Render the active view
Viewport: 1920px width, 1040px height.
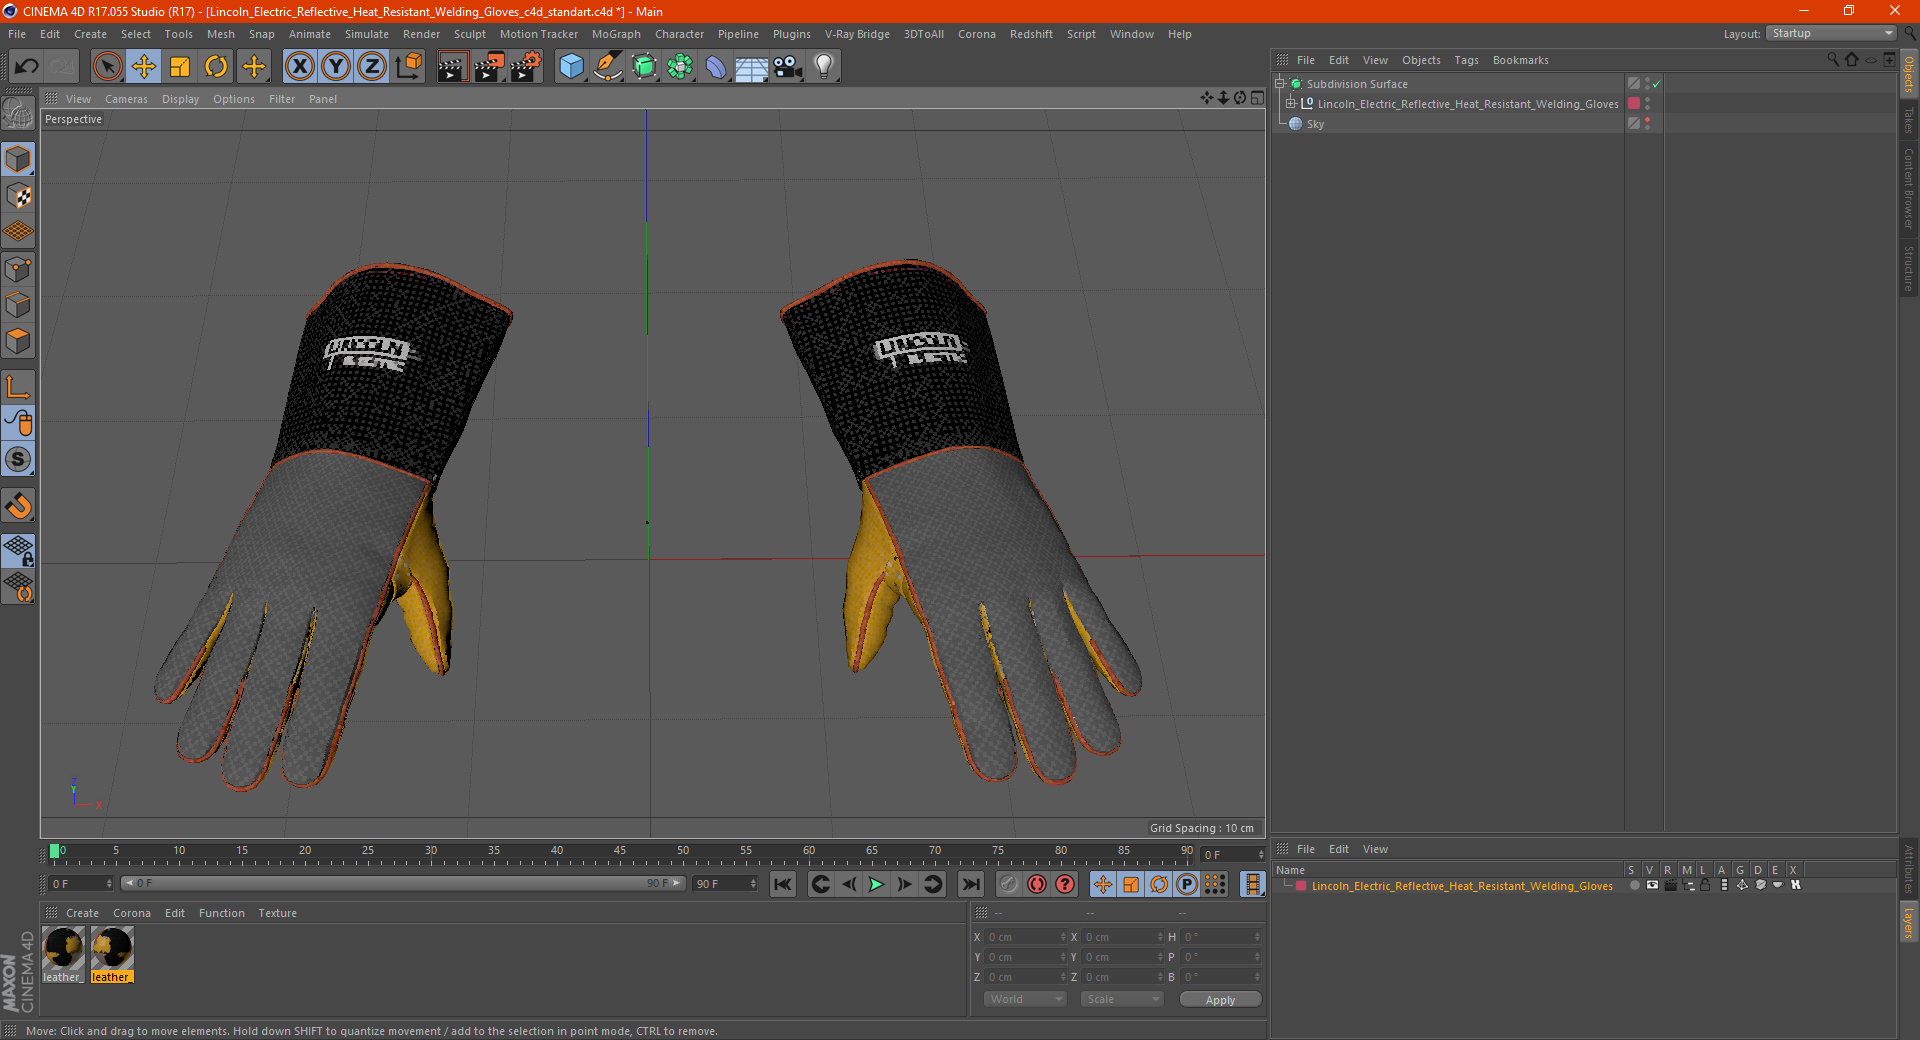point(452,67)
